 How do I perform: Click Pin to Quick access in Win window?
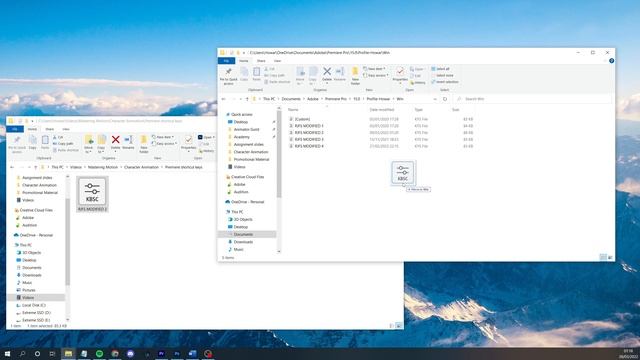click(x=228, y=76)
